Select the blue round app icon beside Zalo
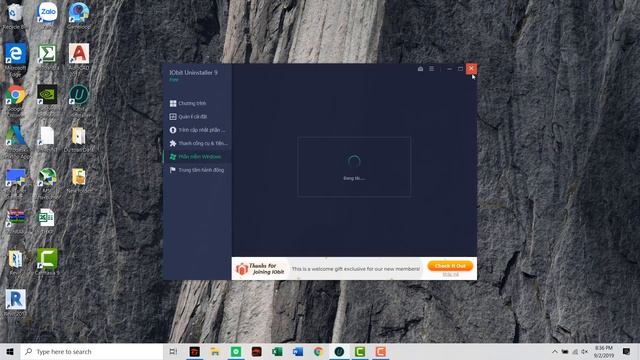This screenshot has width=640, height=360. (78, 16)
